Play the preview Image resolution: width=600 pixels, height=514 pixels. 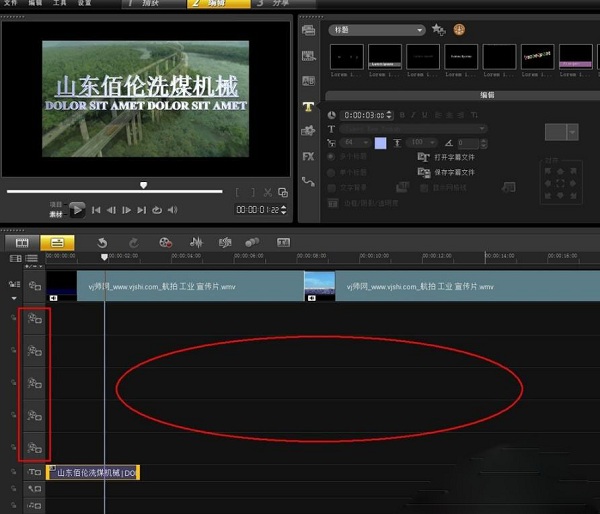pos(77,210)
